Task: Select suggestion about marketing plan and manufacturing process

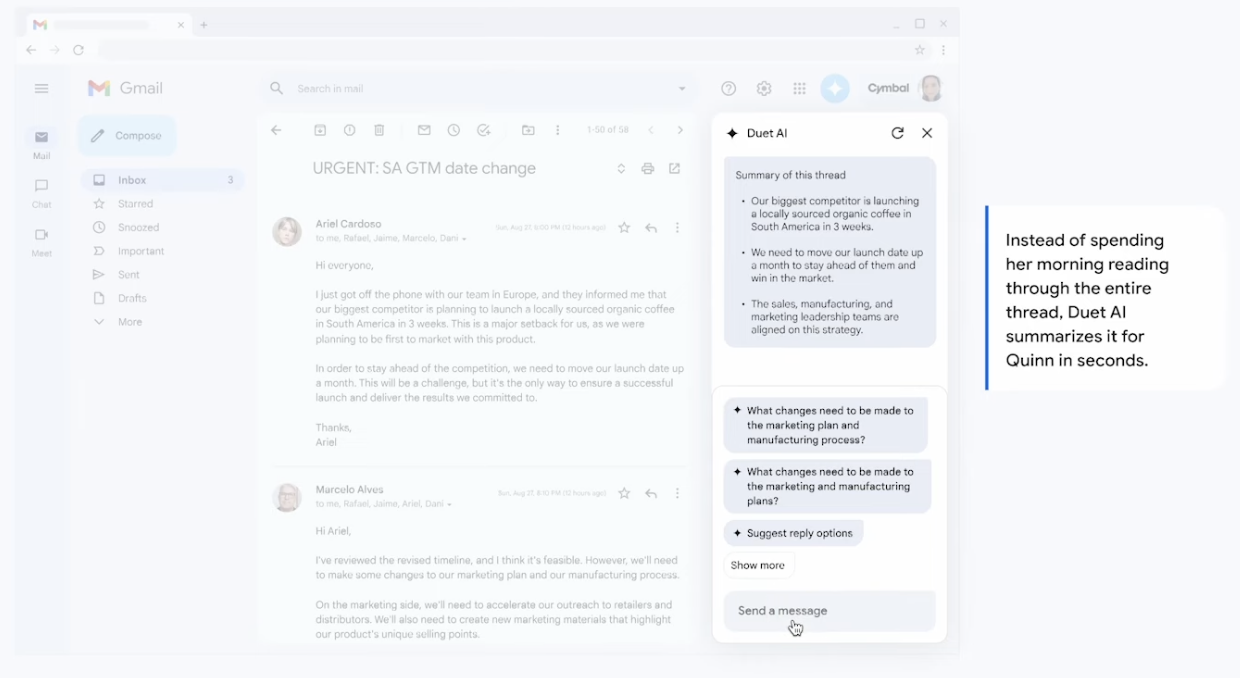Action: [x=825, y=425]
